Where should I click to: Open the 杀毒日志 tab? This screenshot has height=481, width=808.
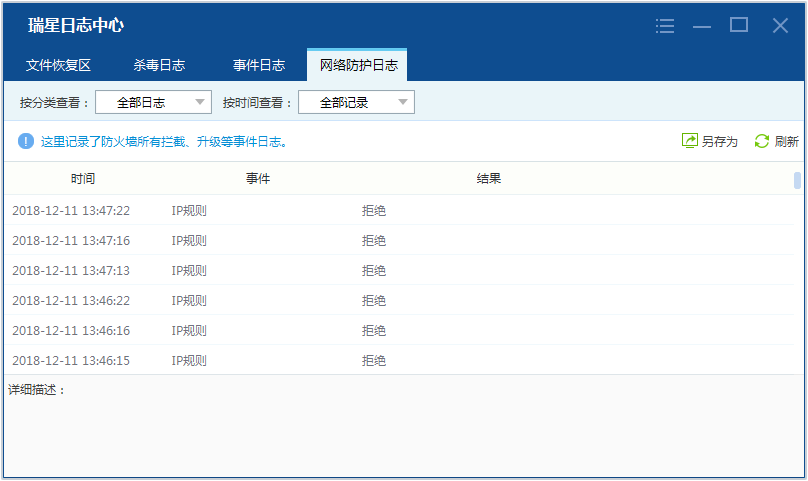[x=159, y=65]
